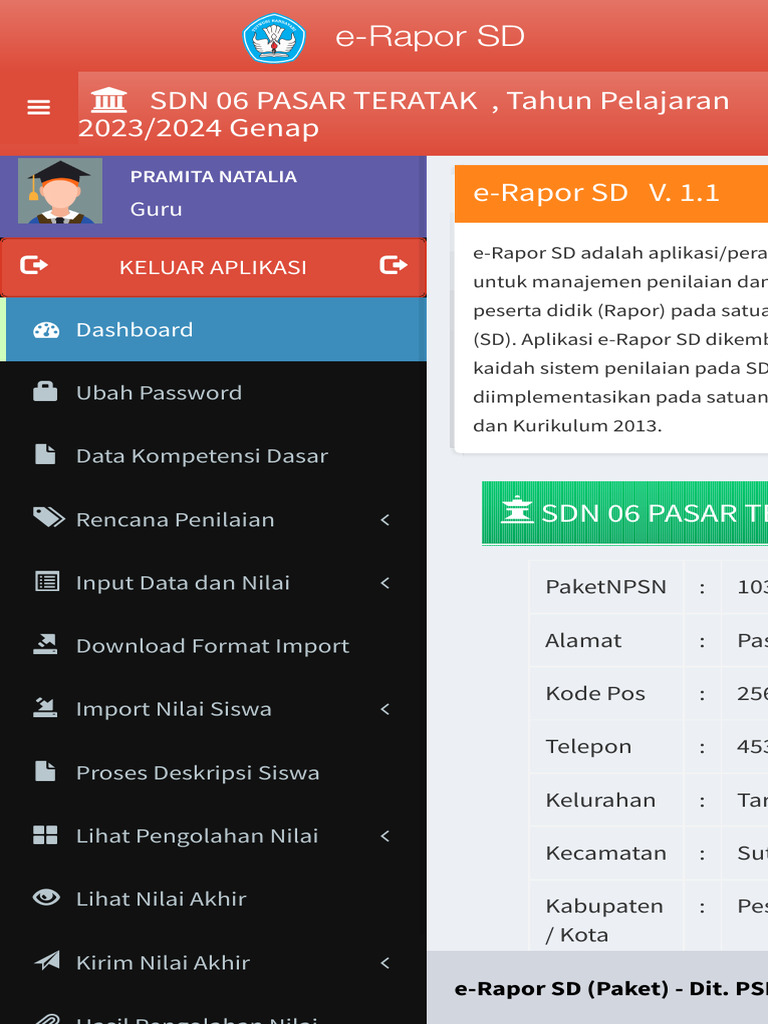Click the Download Format Import icon
The height and width of the screenshot is (1024, 768).
coord(45,645)
